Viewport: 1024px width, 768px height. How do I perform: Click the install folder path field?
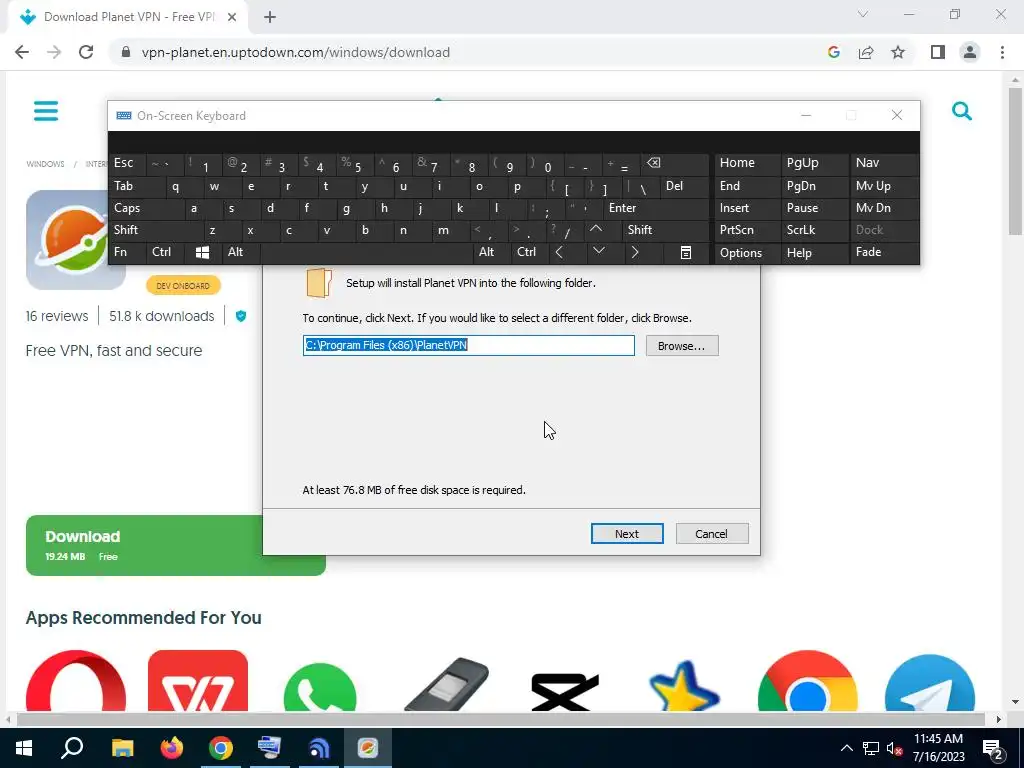tap(468, 345)
